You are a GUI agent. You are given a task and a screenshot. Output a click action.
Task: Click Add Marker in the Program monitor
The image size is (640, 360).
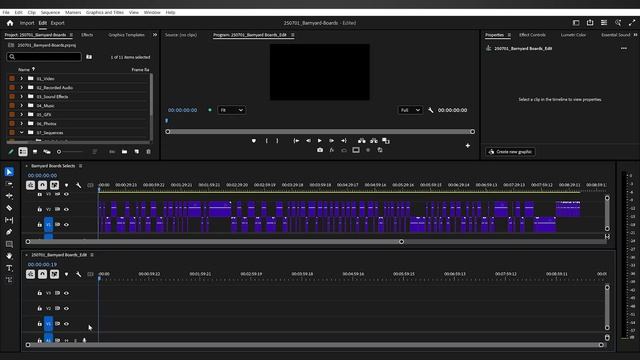click(x=254, y=141)
